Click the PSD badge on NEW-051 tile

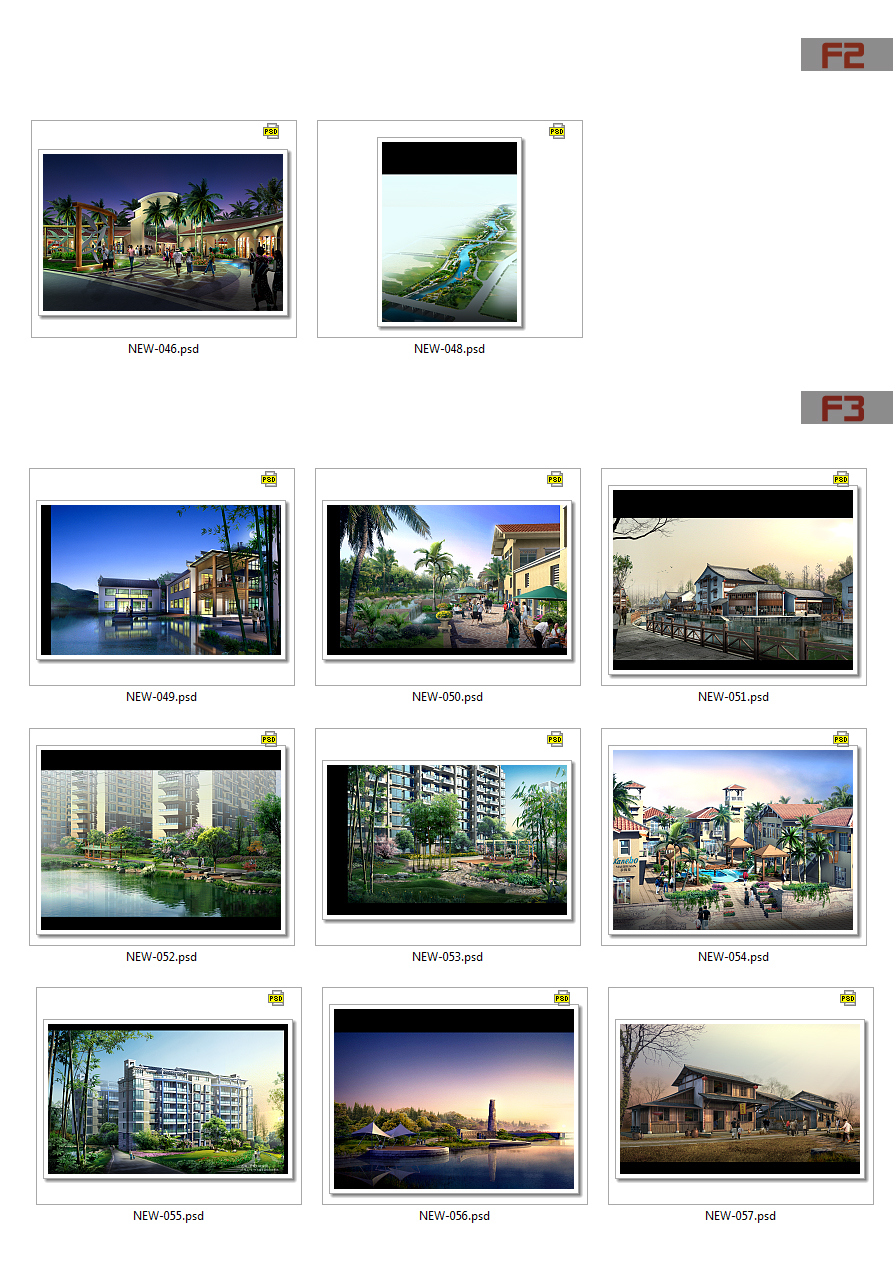coord(841,479)
